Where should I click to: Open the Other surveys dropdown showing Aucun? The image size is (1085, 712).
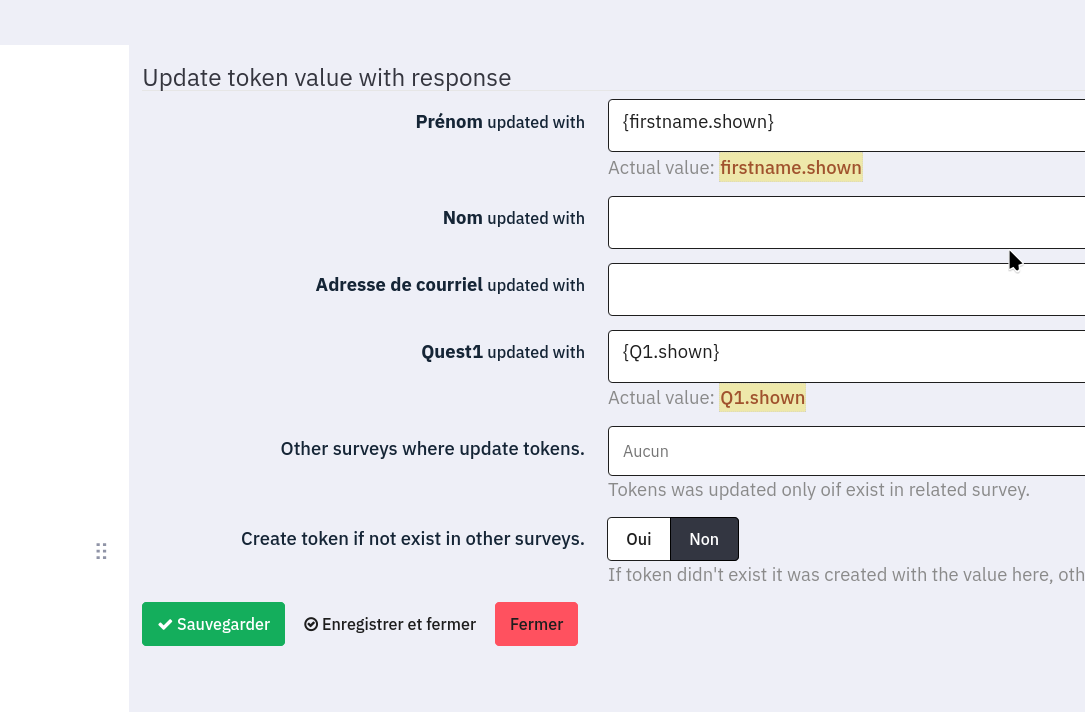pyautogui.click(x=846, y=451)
